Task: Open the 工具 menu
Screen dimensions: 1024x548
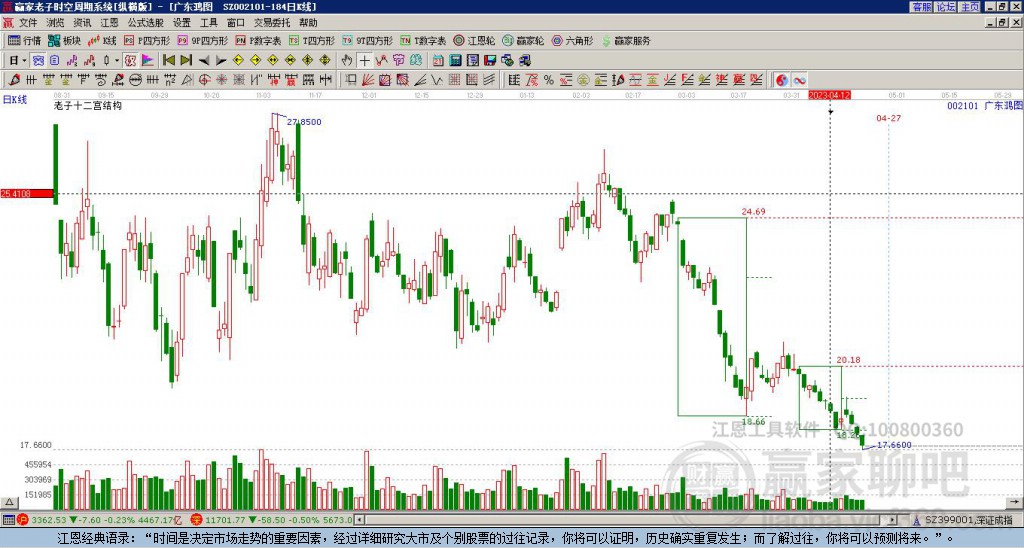Action: 208,23
